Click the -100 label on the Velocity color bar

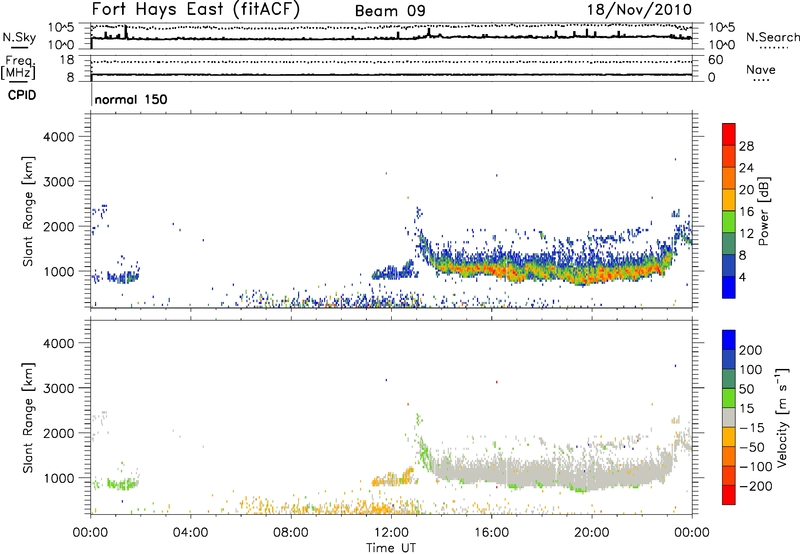756,467
